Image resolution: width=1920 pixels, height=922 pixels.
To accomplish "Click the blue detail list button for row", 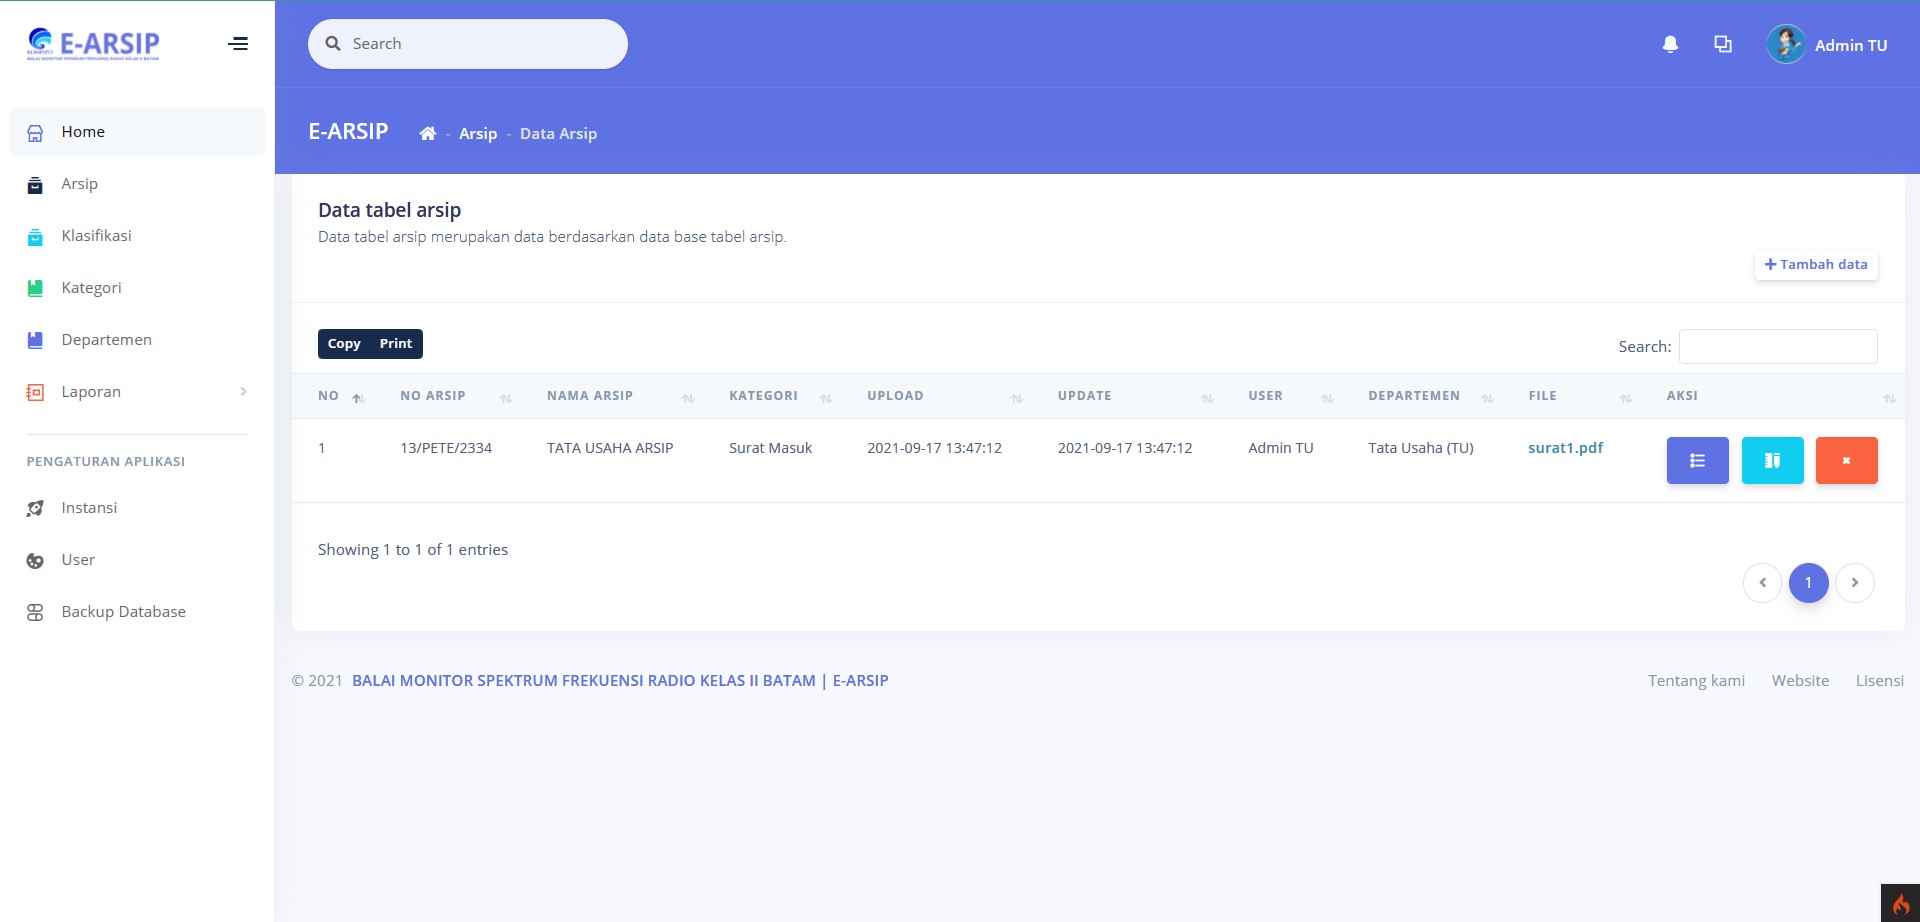I will [x=1697, y=461].
